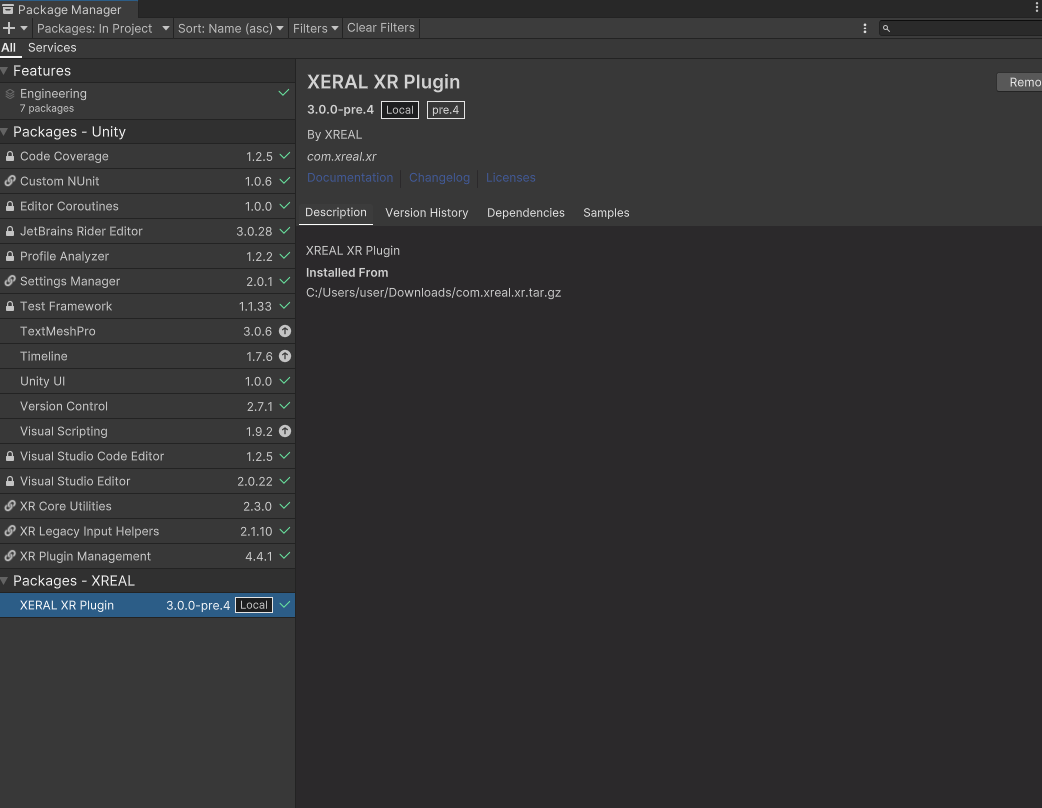The image size is (1042, 808).
Task: Open the add package dropdown arrow
Action: click(x=24, y=28)
